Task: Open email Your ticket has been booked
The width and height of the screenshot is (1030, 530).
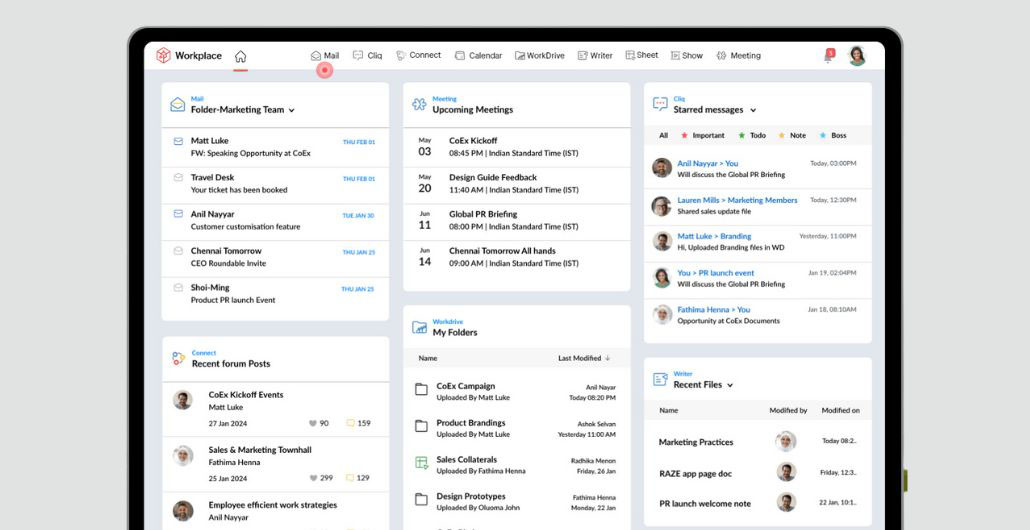Action: 239,190
